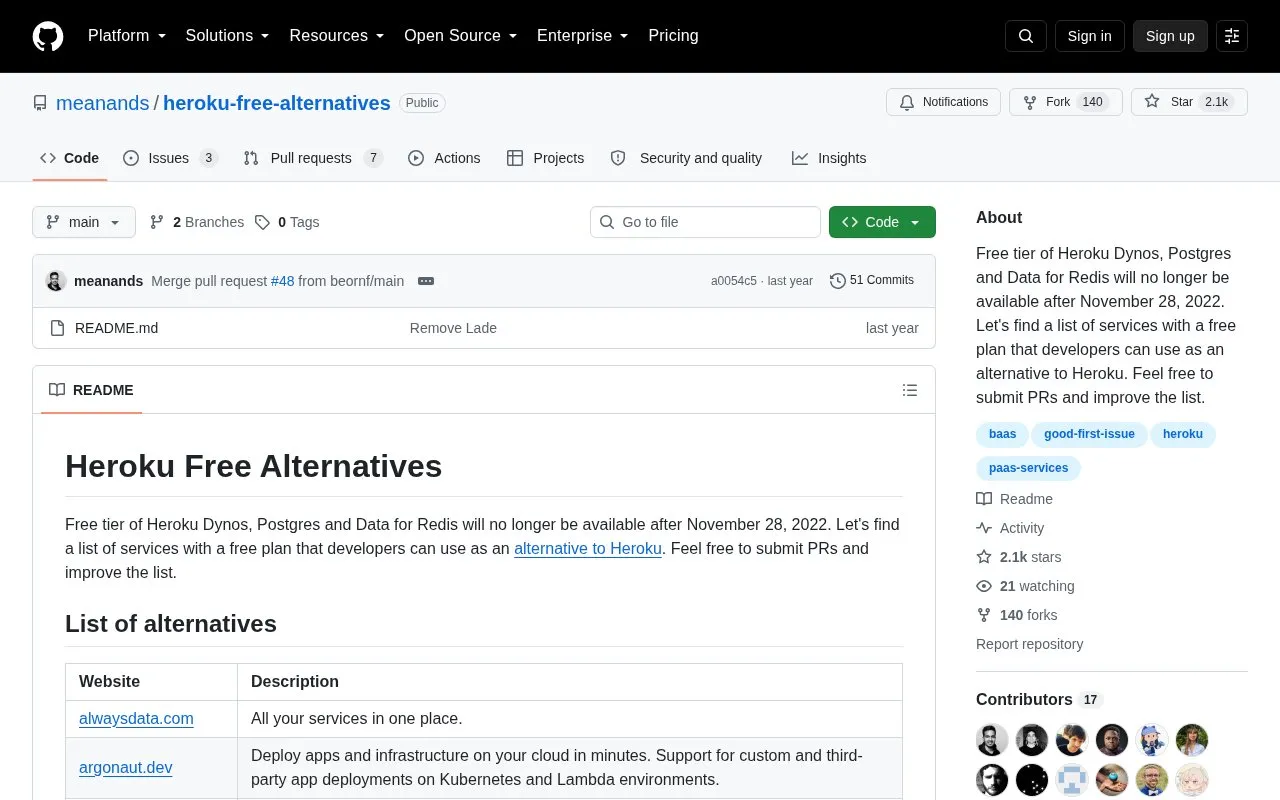Switch to the Issues tab
The image size is (1280, 800).
pos(170,158)
